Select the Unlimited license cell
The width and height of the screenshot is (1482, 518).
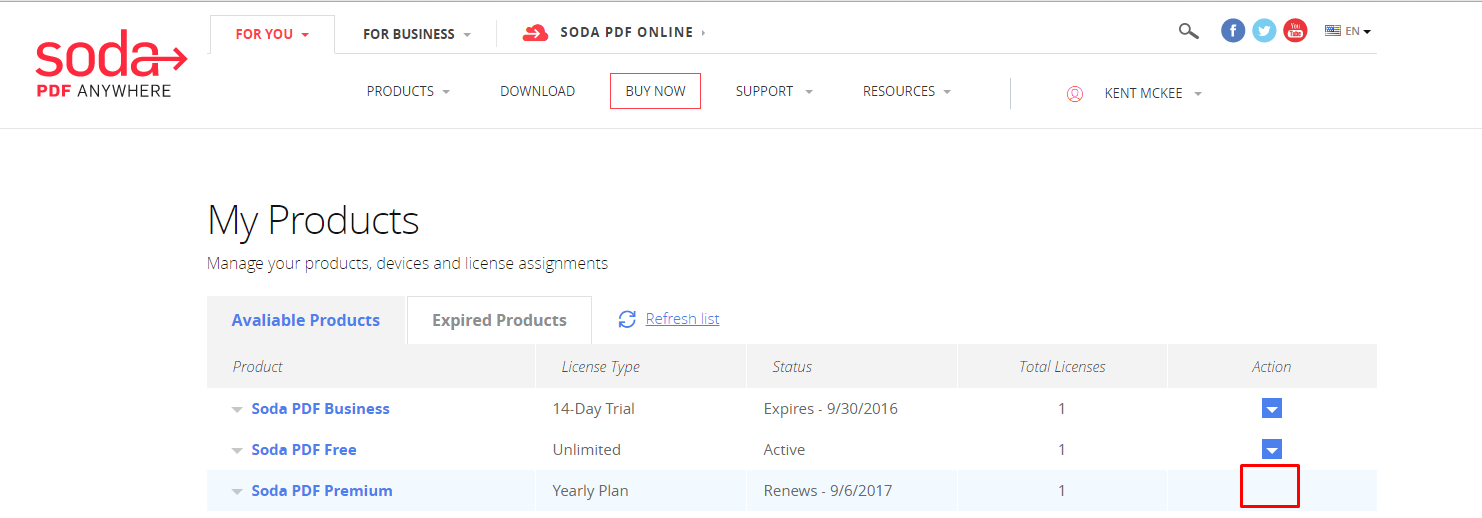(587, 449)
